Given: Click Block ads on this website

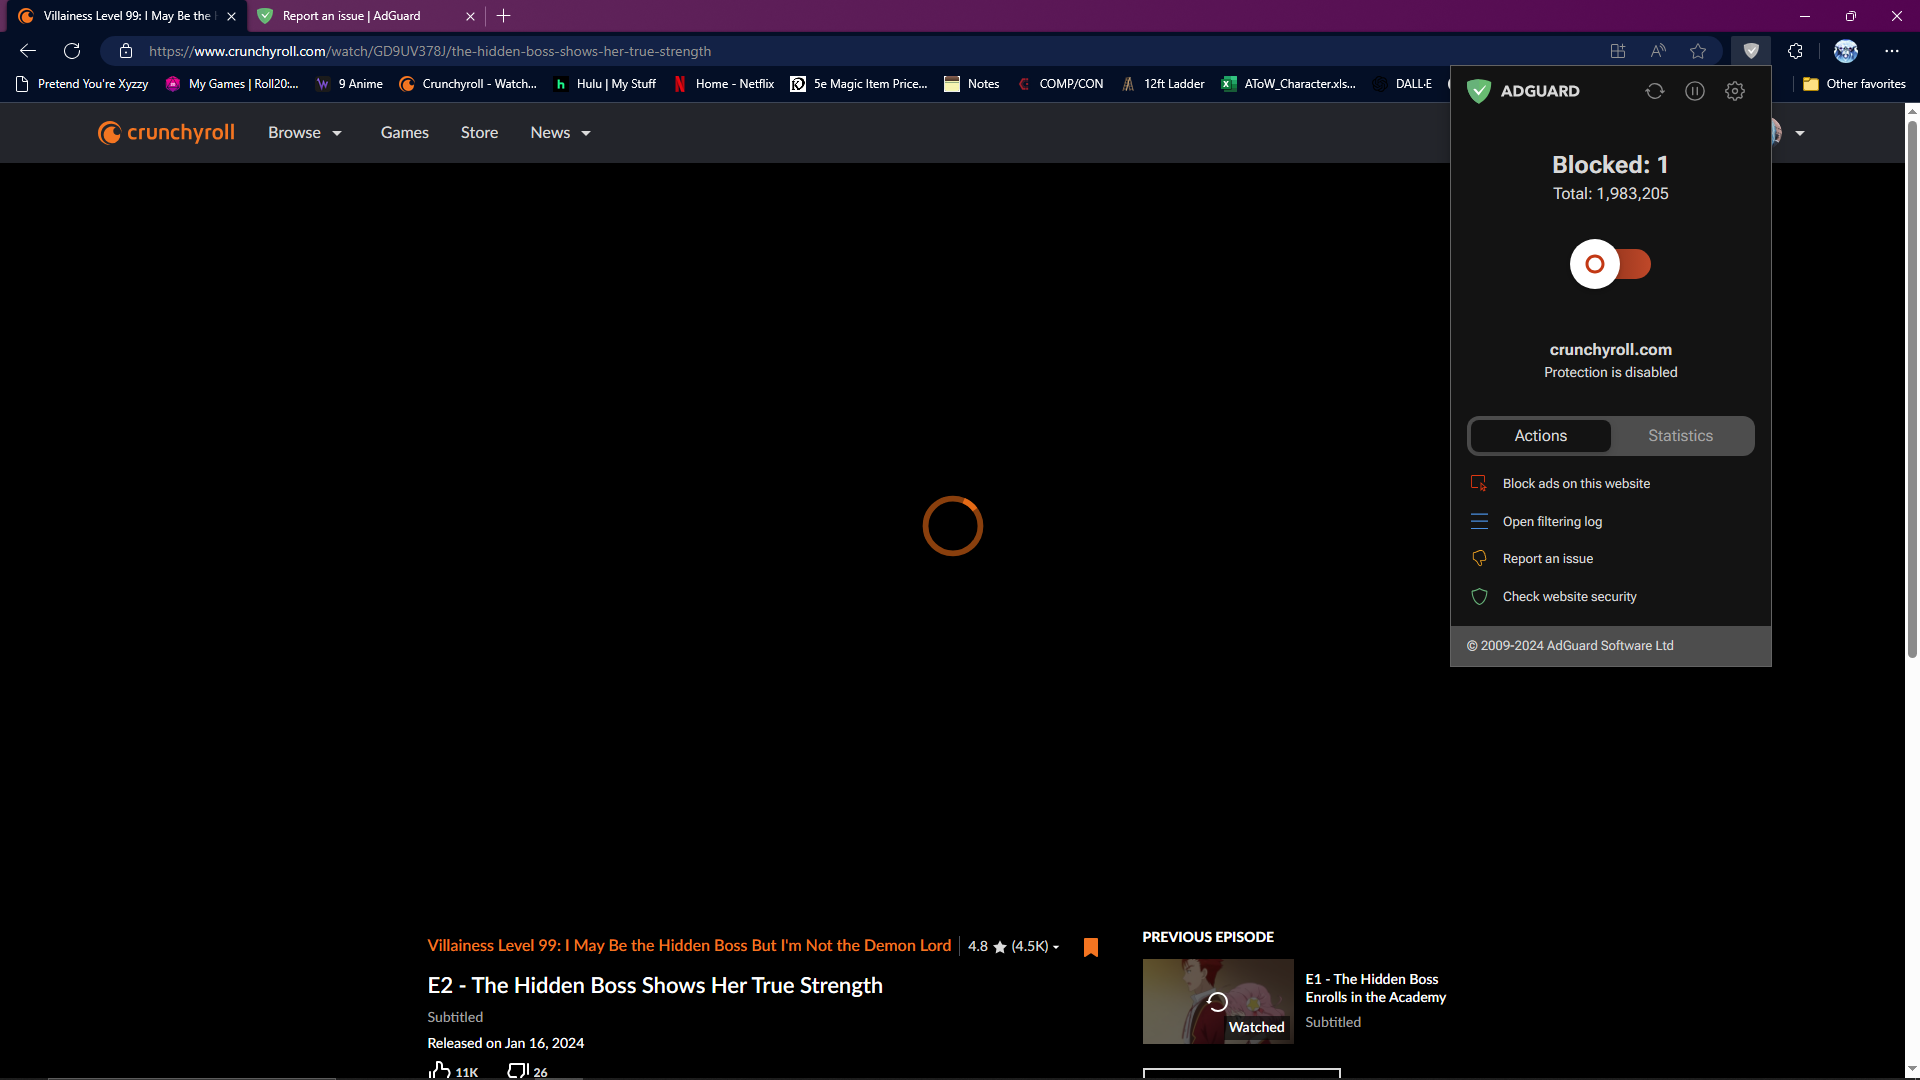Looking at the screenshot, I should click(1576, 484).
